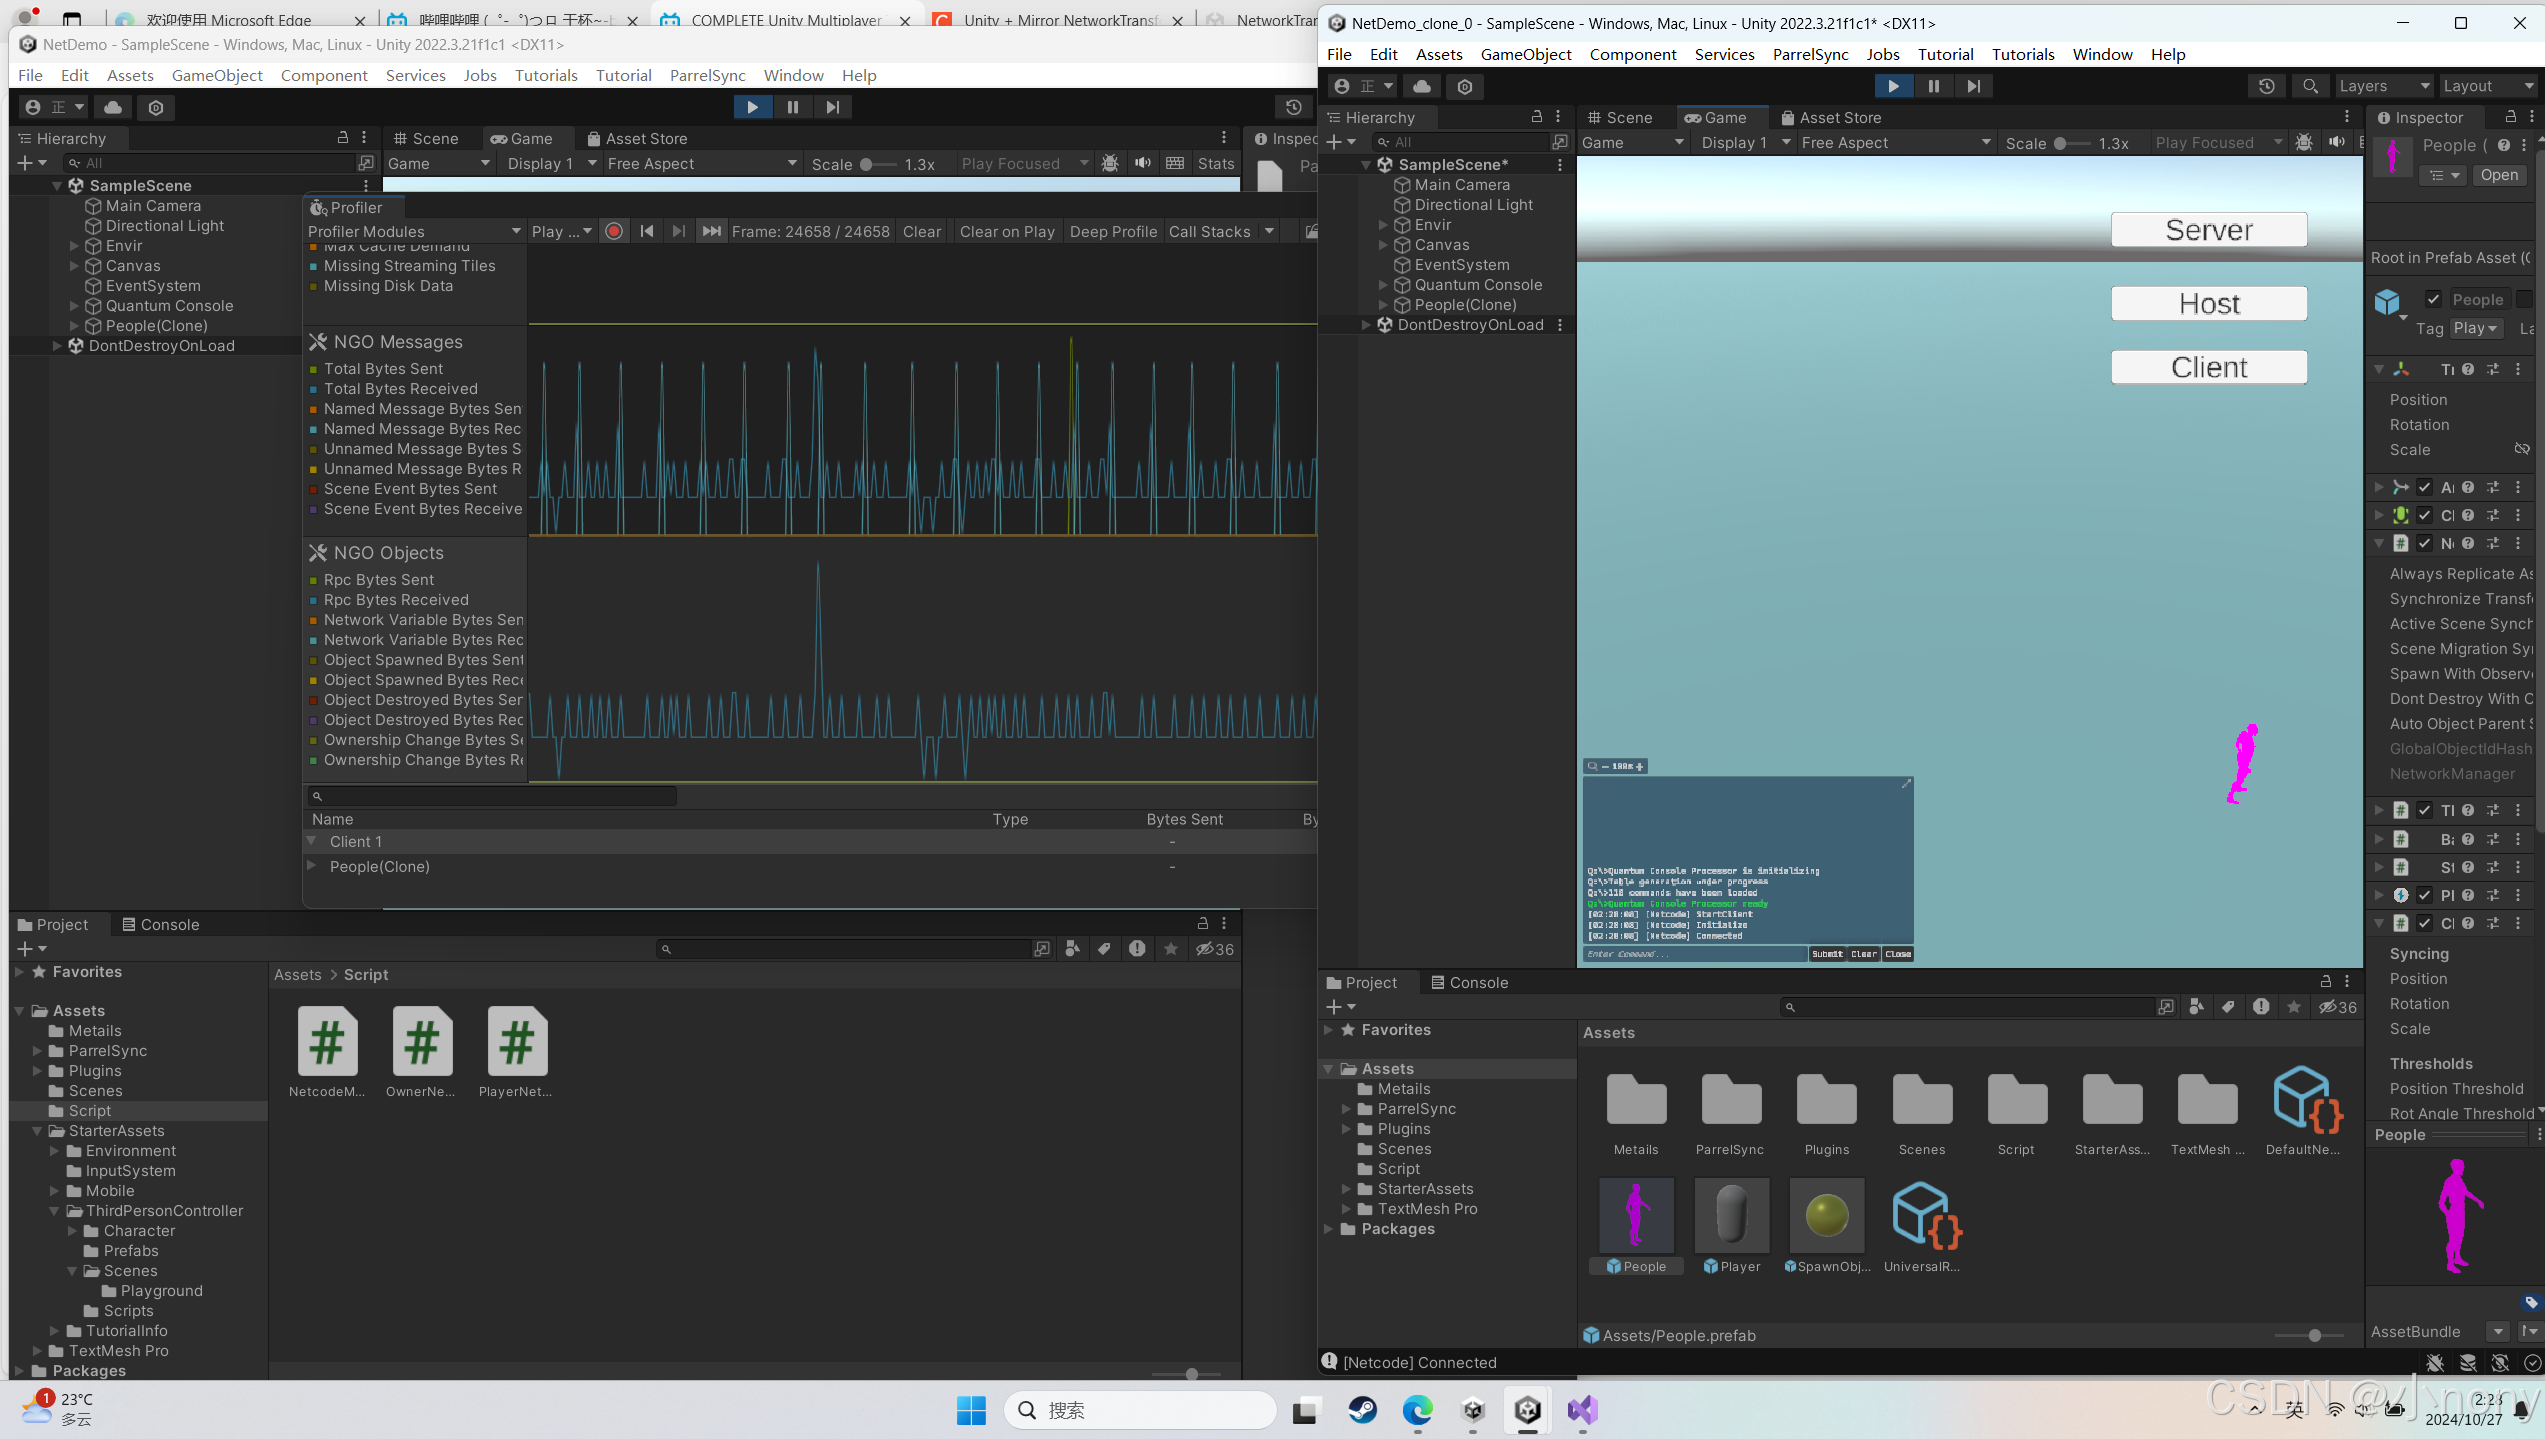Open Free Aspect dropdown in clone Game view
2545x1439 pixels.
pos(1895,143)
